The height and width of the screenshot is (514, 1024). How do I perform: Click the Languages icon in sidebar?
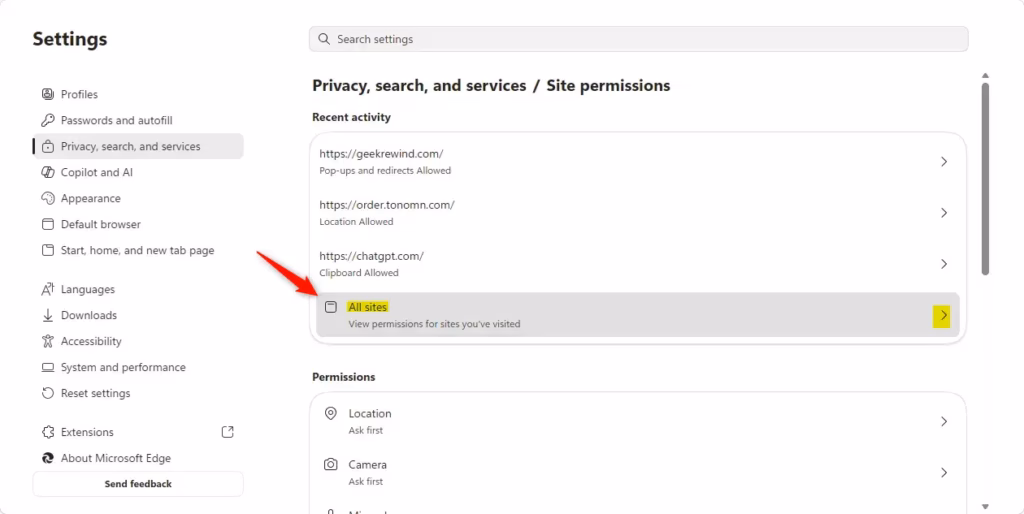point(48,289)
